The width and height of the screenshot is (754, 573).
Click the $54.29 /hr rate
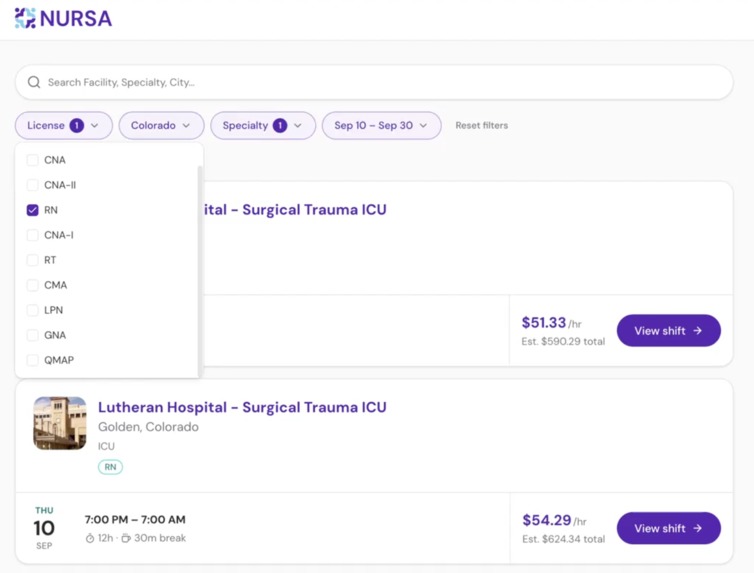[554, 520]
